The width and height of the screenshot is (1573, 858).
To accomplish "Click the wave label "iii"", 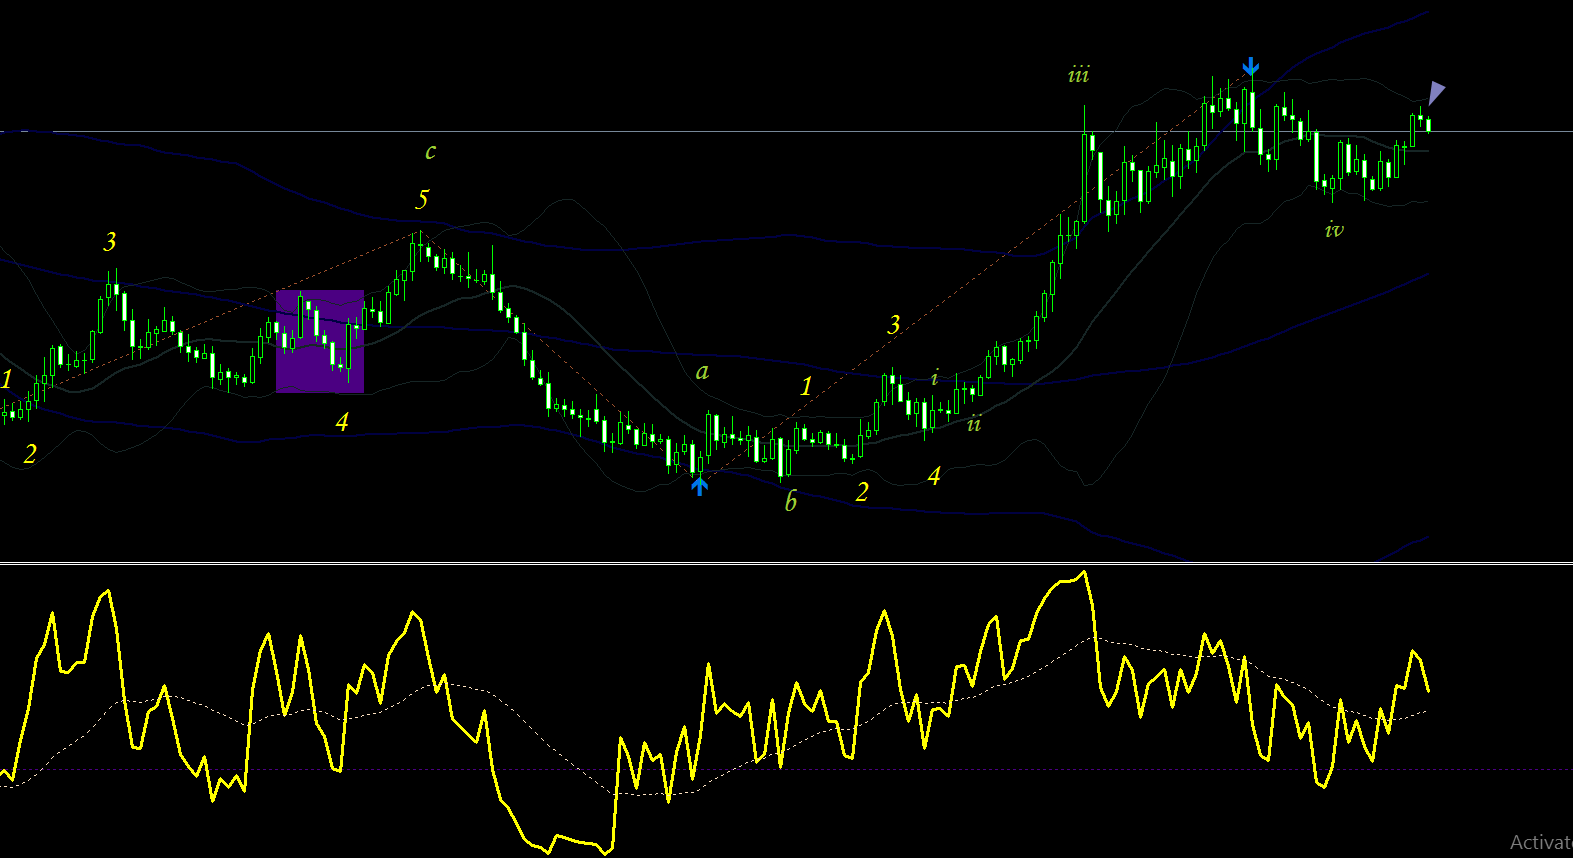I will tap(1078, 75).
